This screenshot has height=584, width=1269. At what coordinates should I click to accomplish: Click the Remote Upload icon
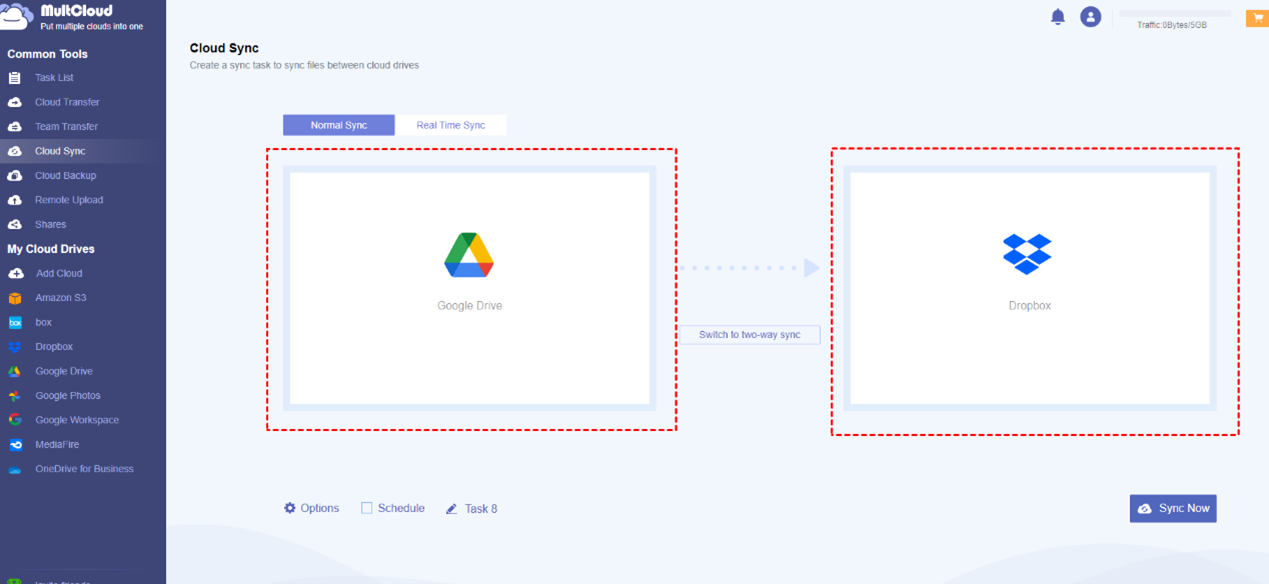(15, 200)
